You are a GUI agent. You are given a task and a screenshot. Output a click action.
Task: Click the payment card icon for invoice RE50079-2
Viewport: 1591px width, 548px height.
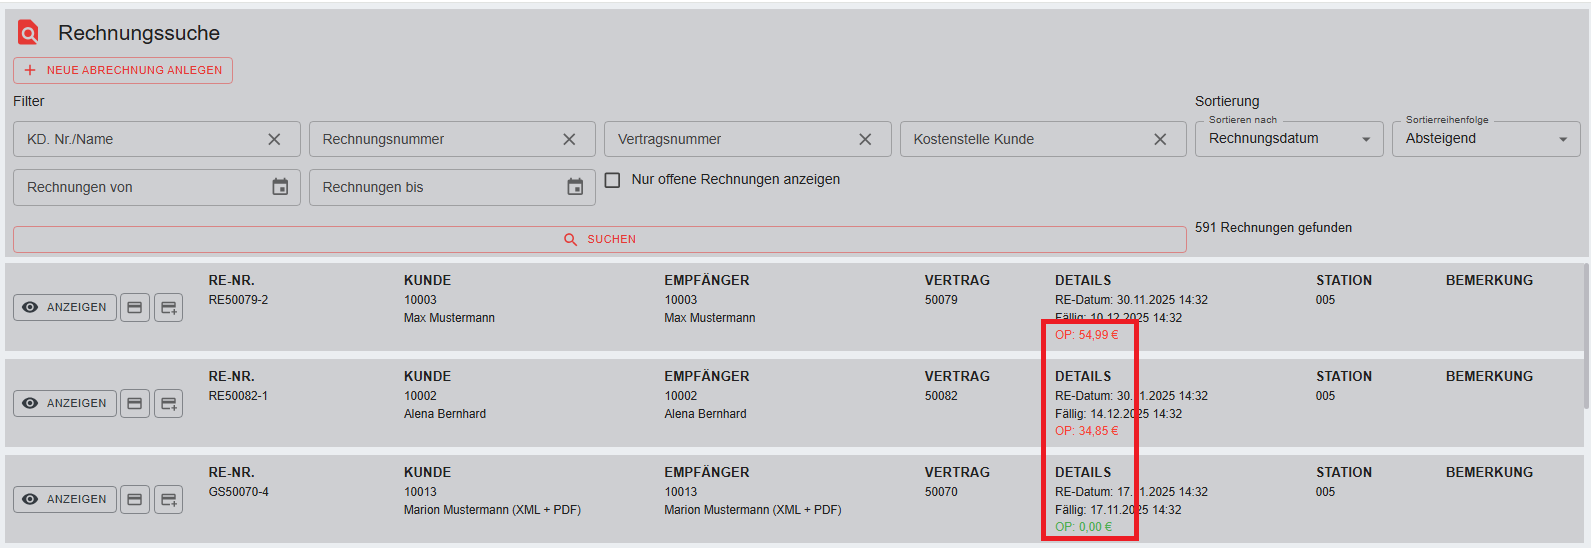point(135,307)
